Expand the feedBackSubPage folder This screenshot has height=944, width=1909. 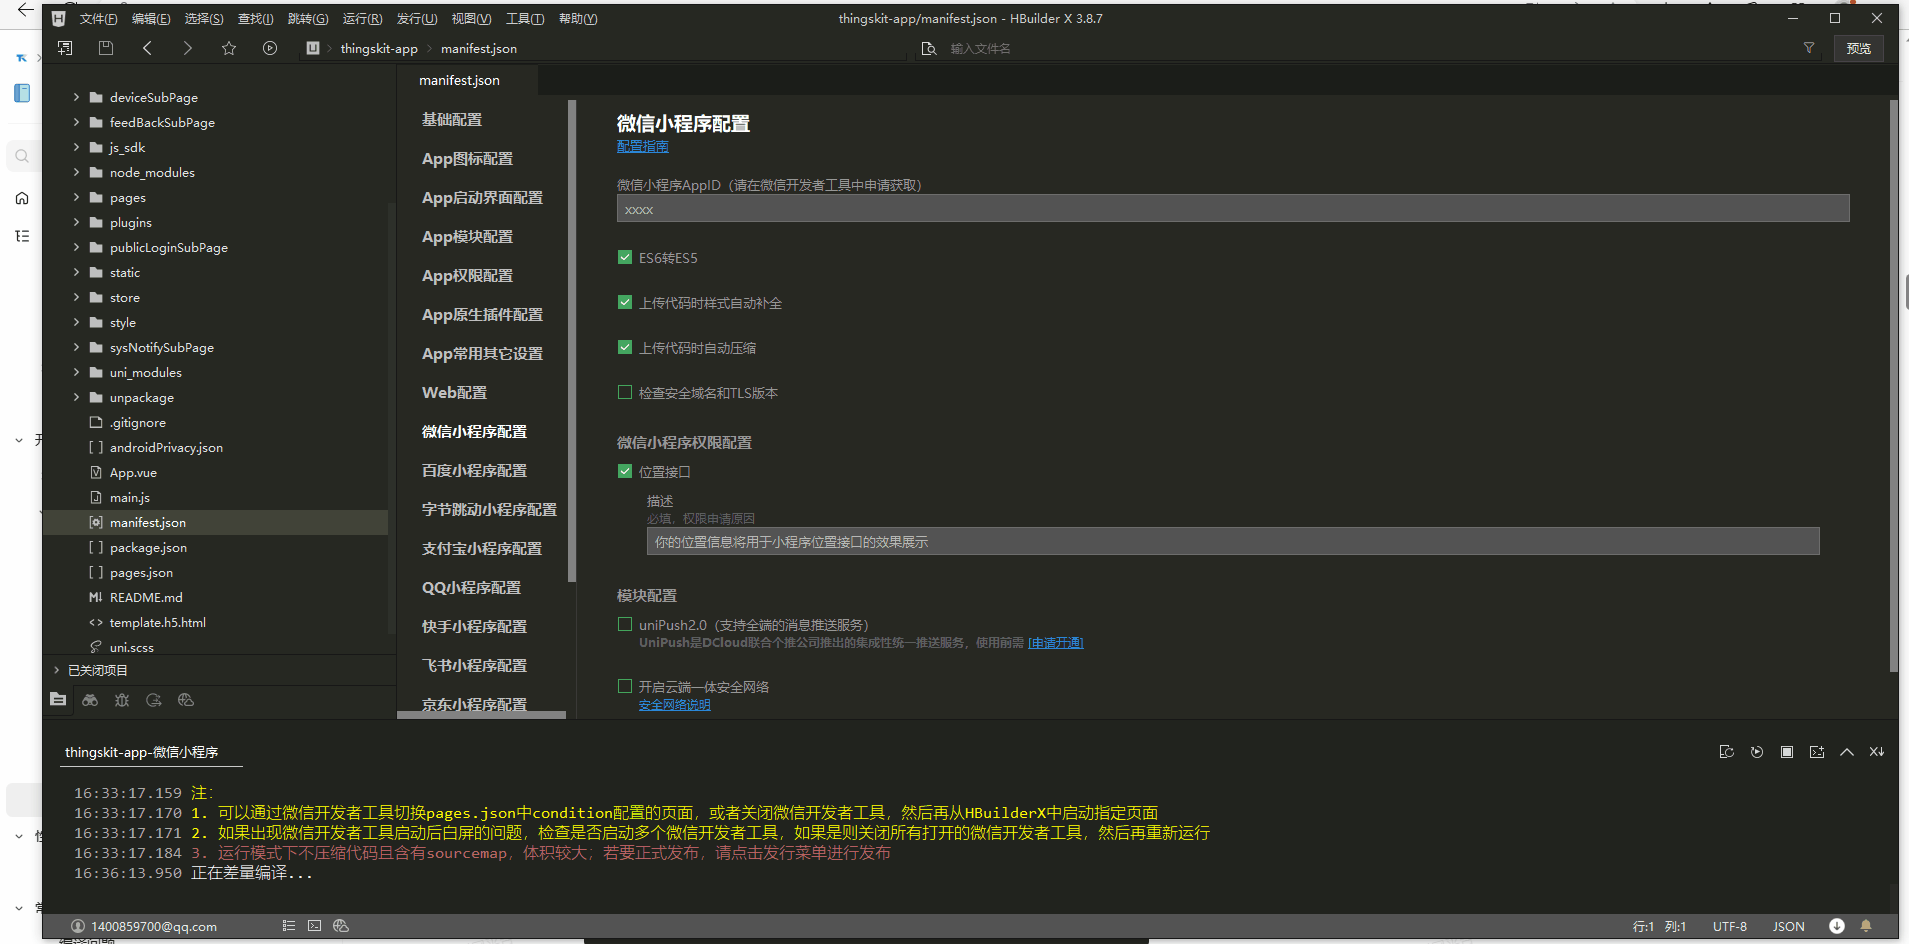click(x=76, y=122)
